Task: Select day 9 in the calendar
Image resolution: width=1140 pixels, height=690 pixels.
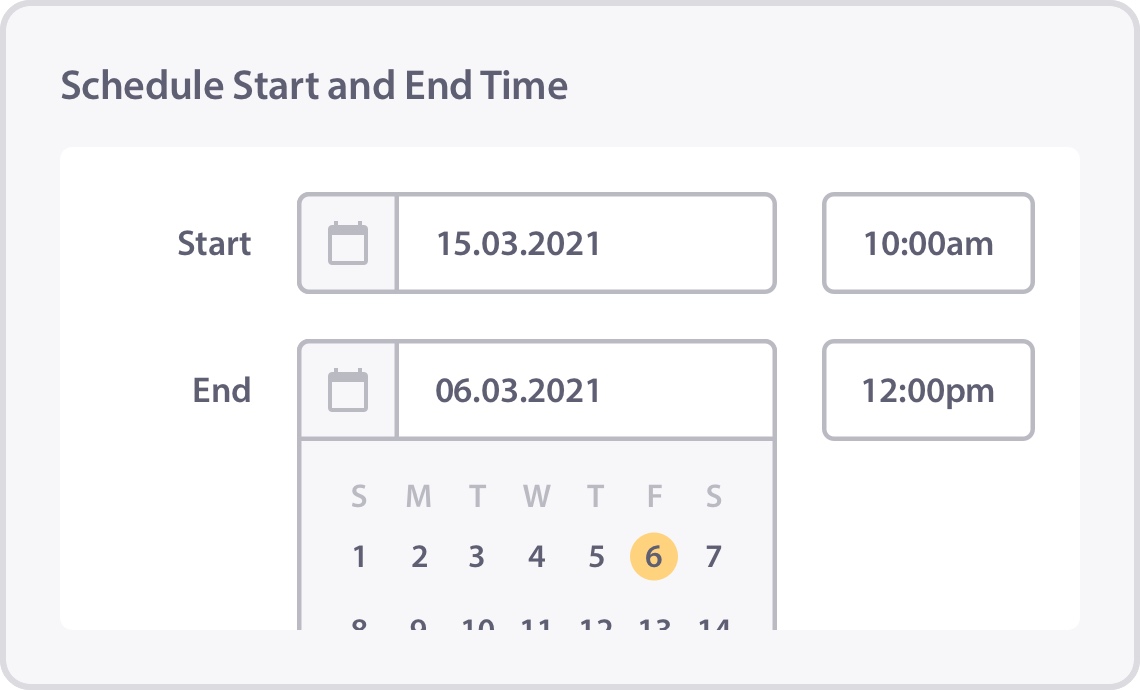Action: pyautogui.click(x=419, y=624)
